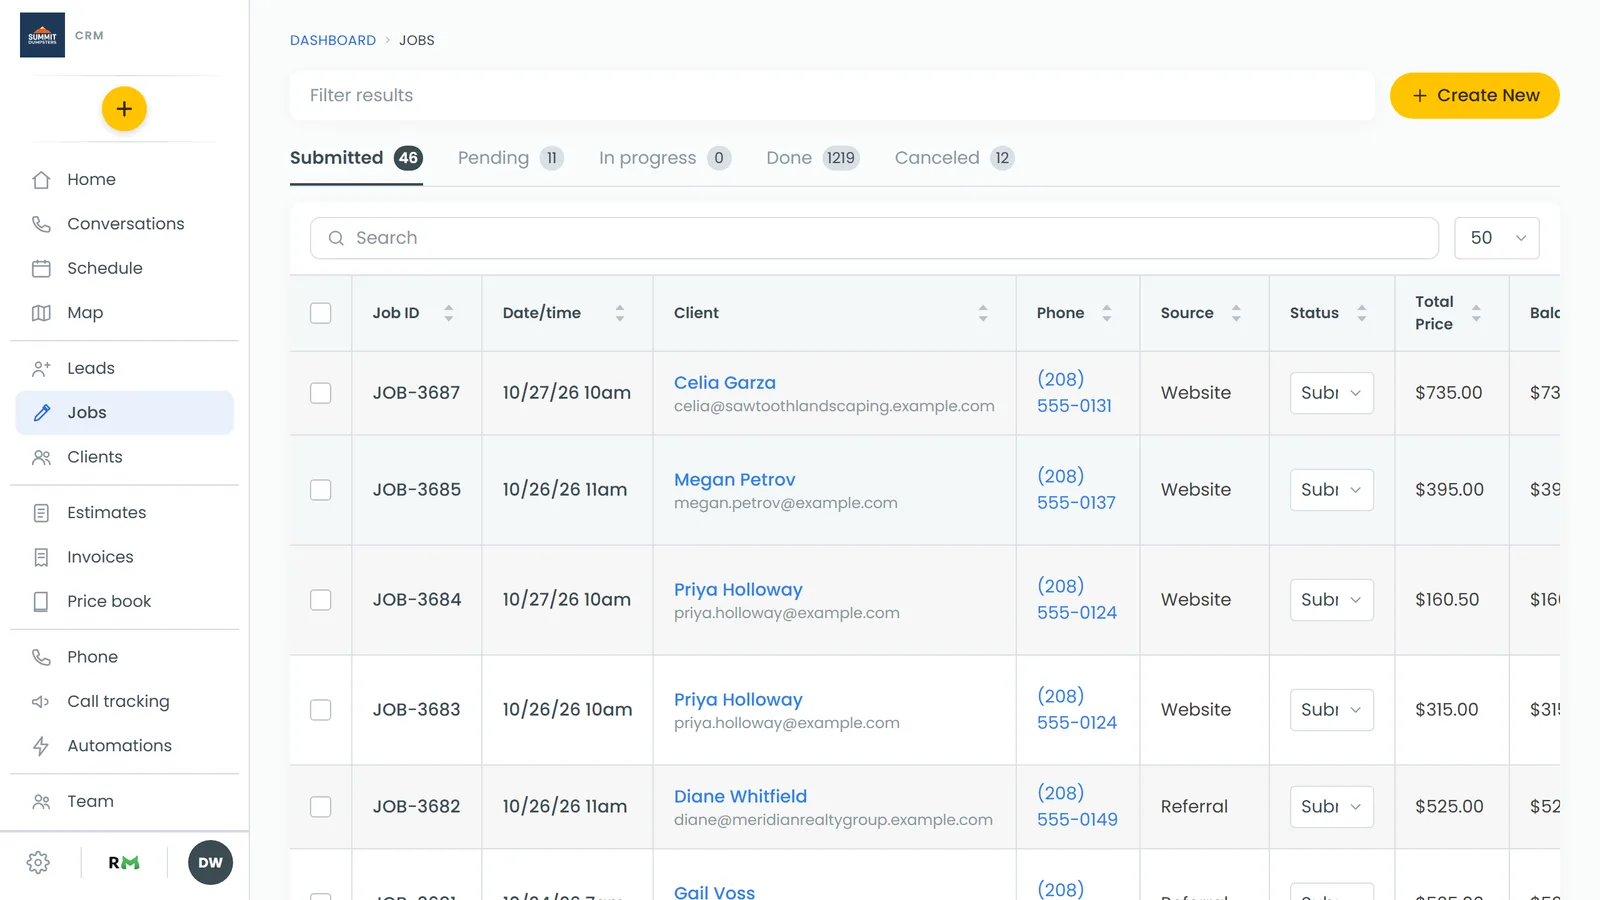1600x900 pixels.
Task: Open Conversations in the sidebar
Action: coord(124,224)
